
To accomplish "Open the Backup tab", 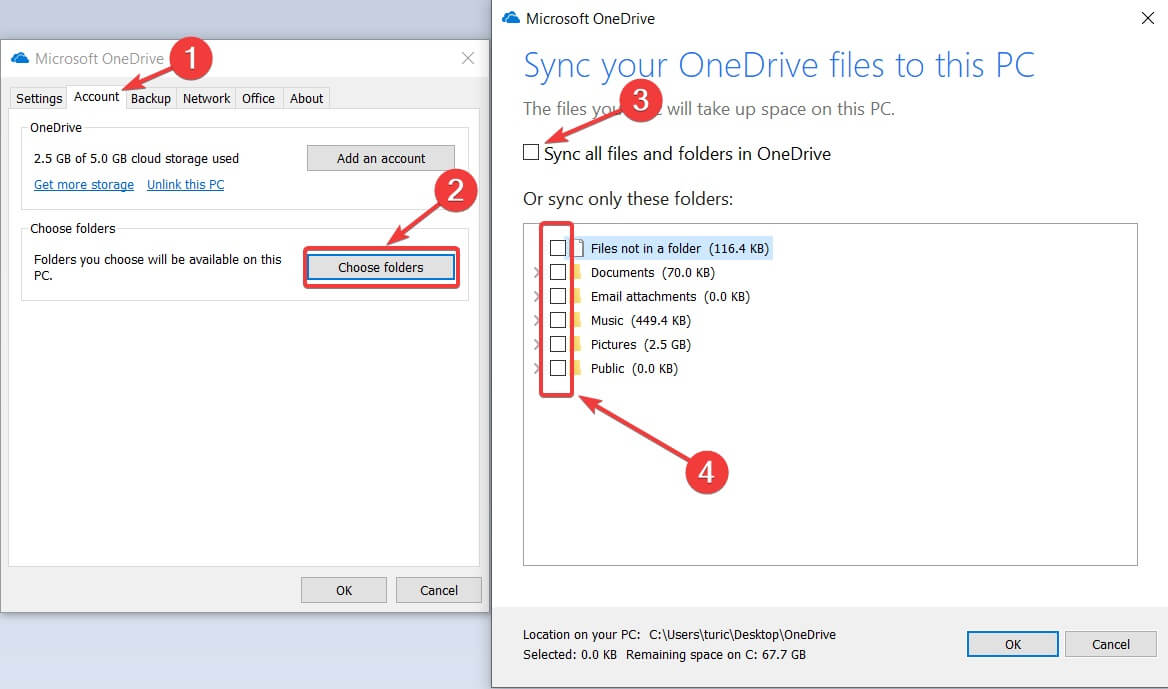I will point(150,98).
